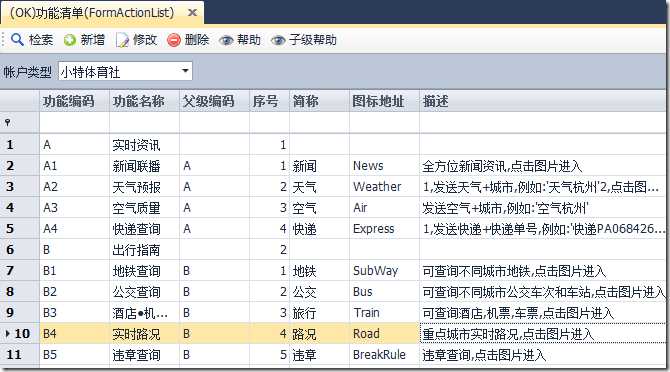The height and width of the screenshot is (372, 670).
Task: Click the SubWay icon address cell
Action: tap(385, 270)
